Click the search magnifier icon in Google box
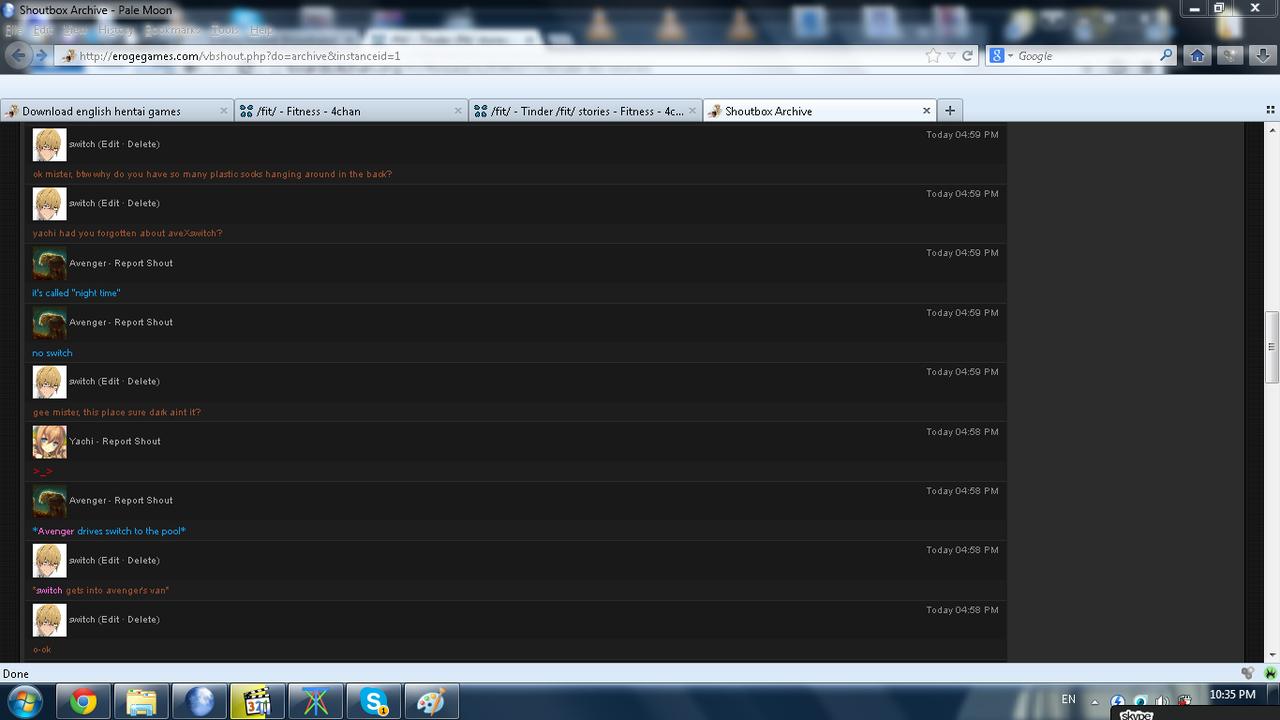 (x=1166, y=56)
